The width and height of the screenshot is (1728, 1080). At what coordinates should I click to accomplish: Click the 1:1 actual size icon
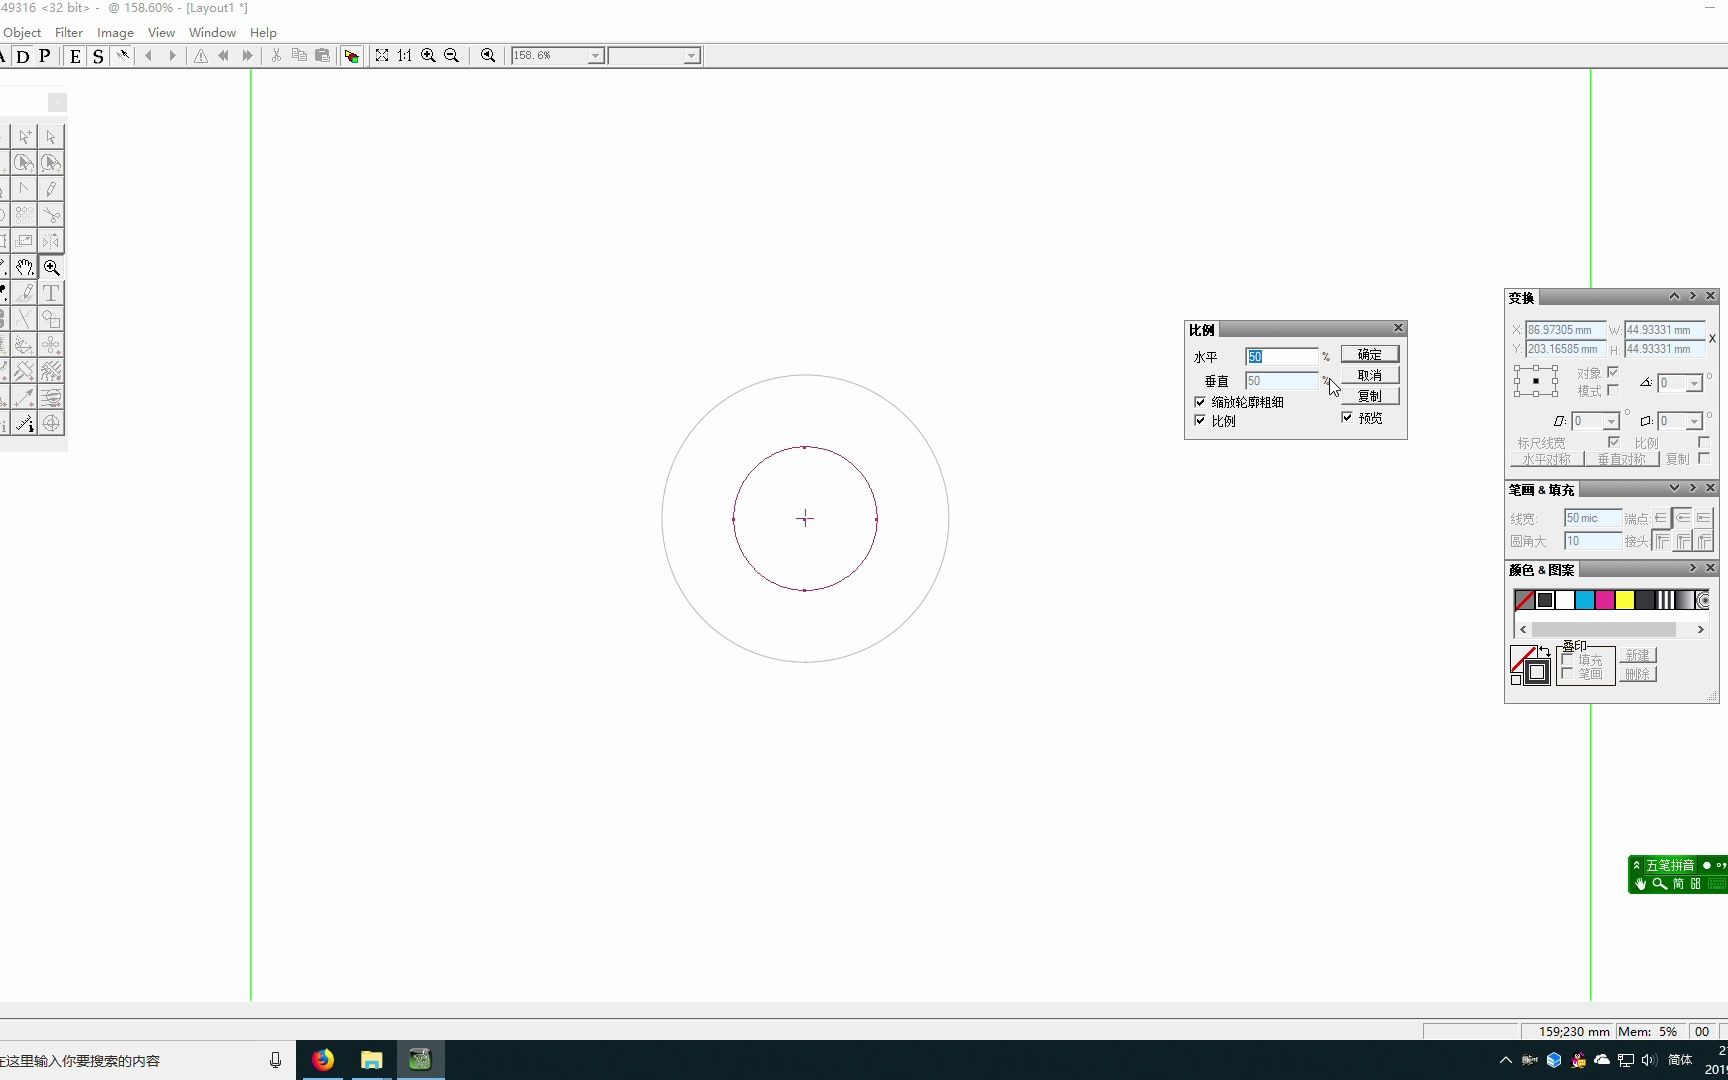[x=405, y=56]
